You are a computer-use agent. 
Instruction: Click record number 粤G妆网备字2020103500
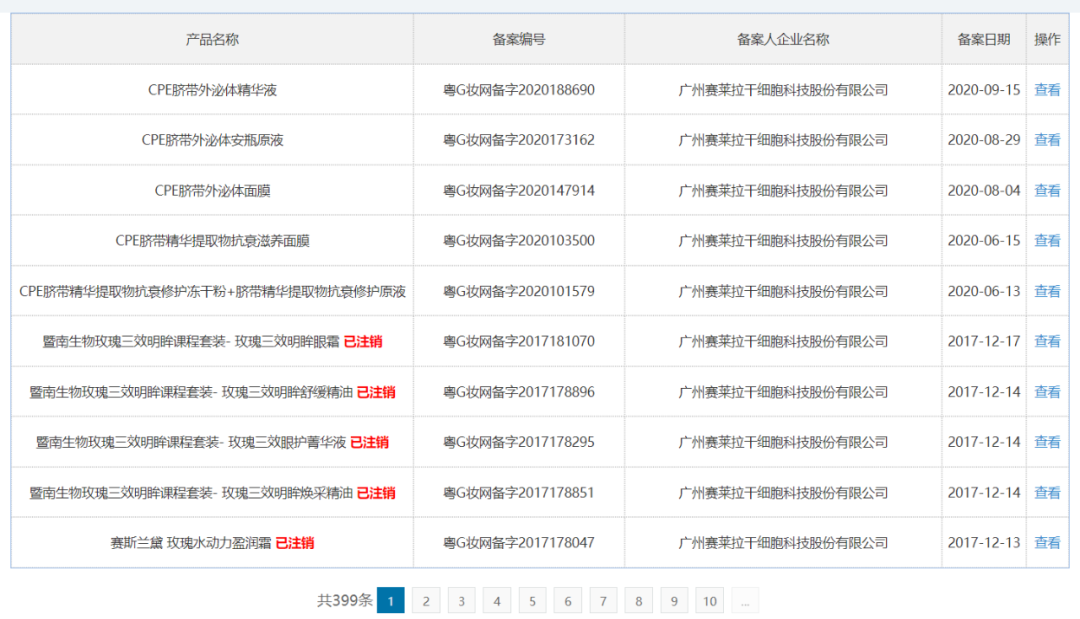tap(519, 240)
